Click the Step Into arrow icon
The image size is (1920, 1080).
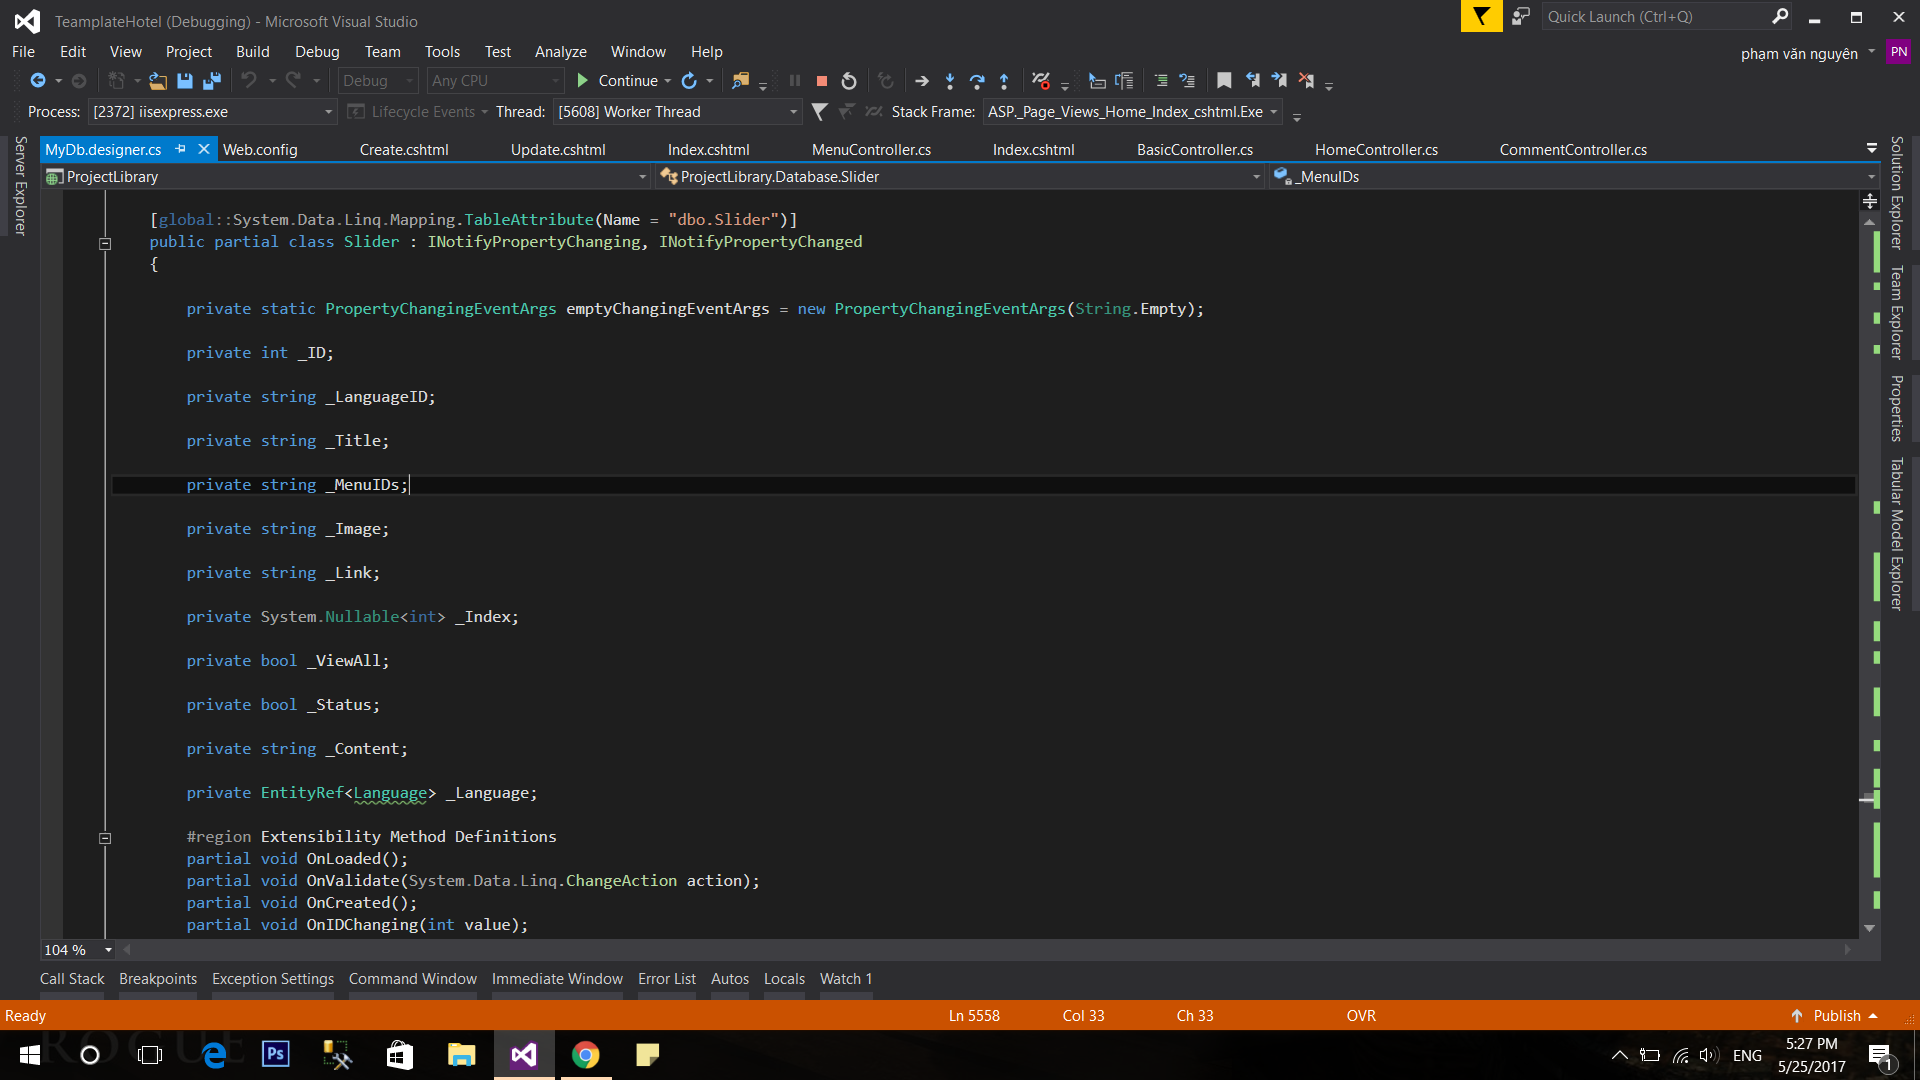point(950,81)
